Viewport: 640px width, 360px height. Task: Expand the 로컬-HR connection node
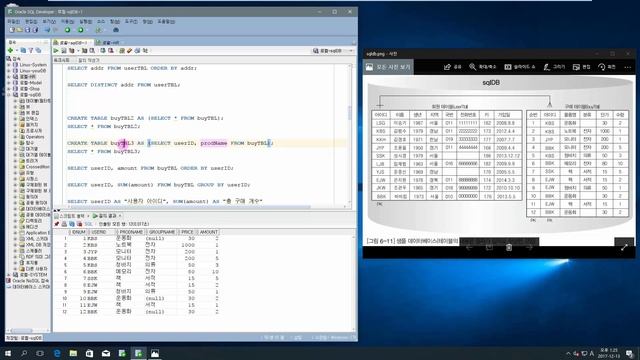coord(9,77)
